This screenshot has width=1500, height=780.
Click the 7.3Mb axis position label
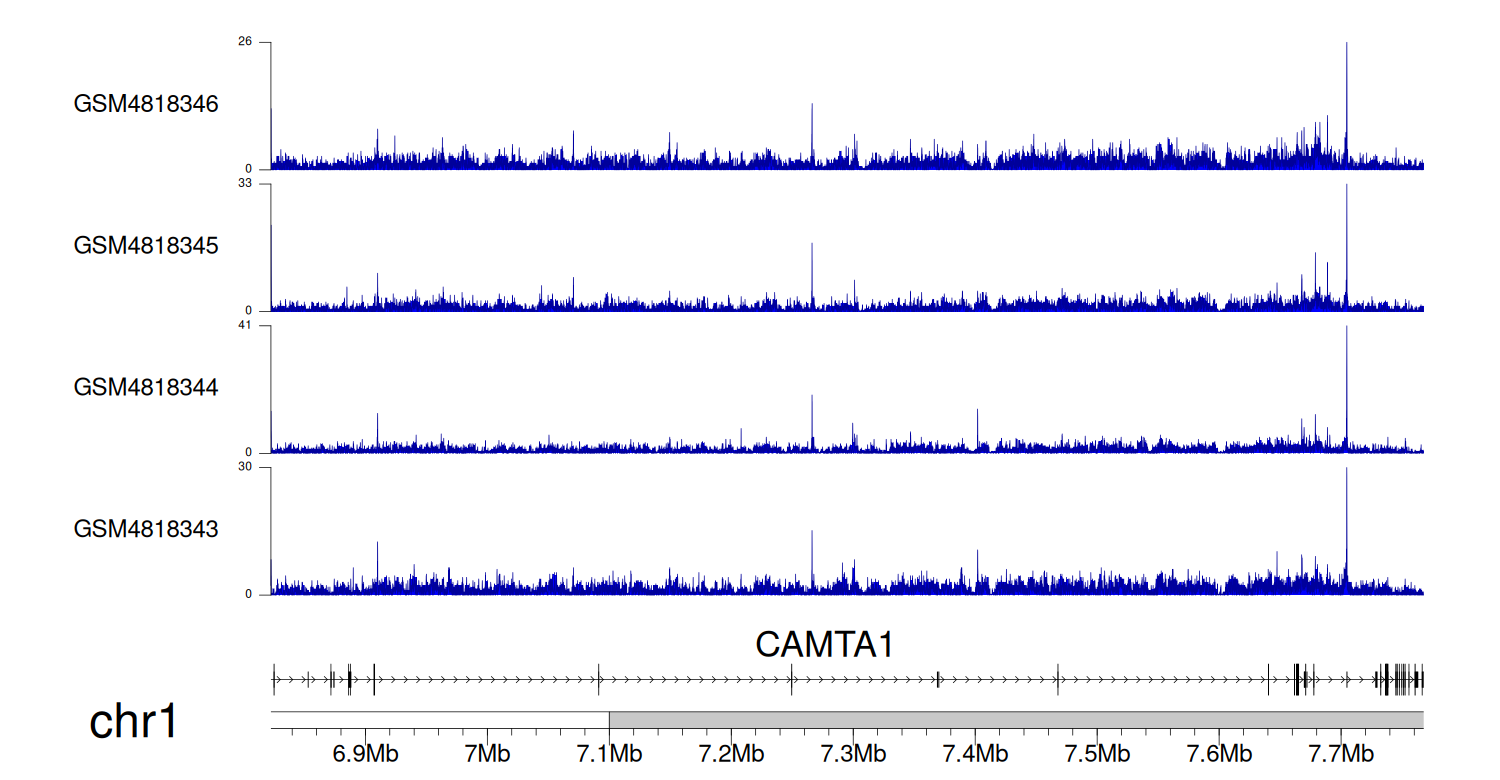[x=853, y=753]
